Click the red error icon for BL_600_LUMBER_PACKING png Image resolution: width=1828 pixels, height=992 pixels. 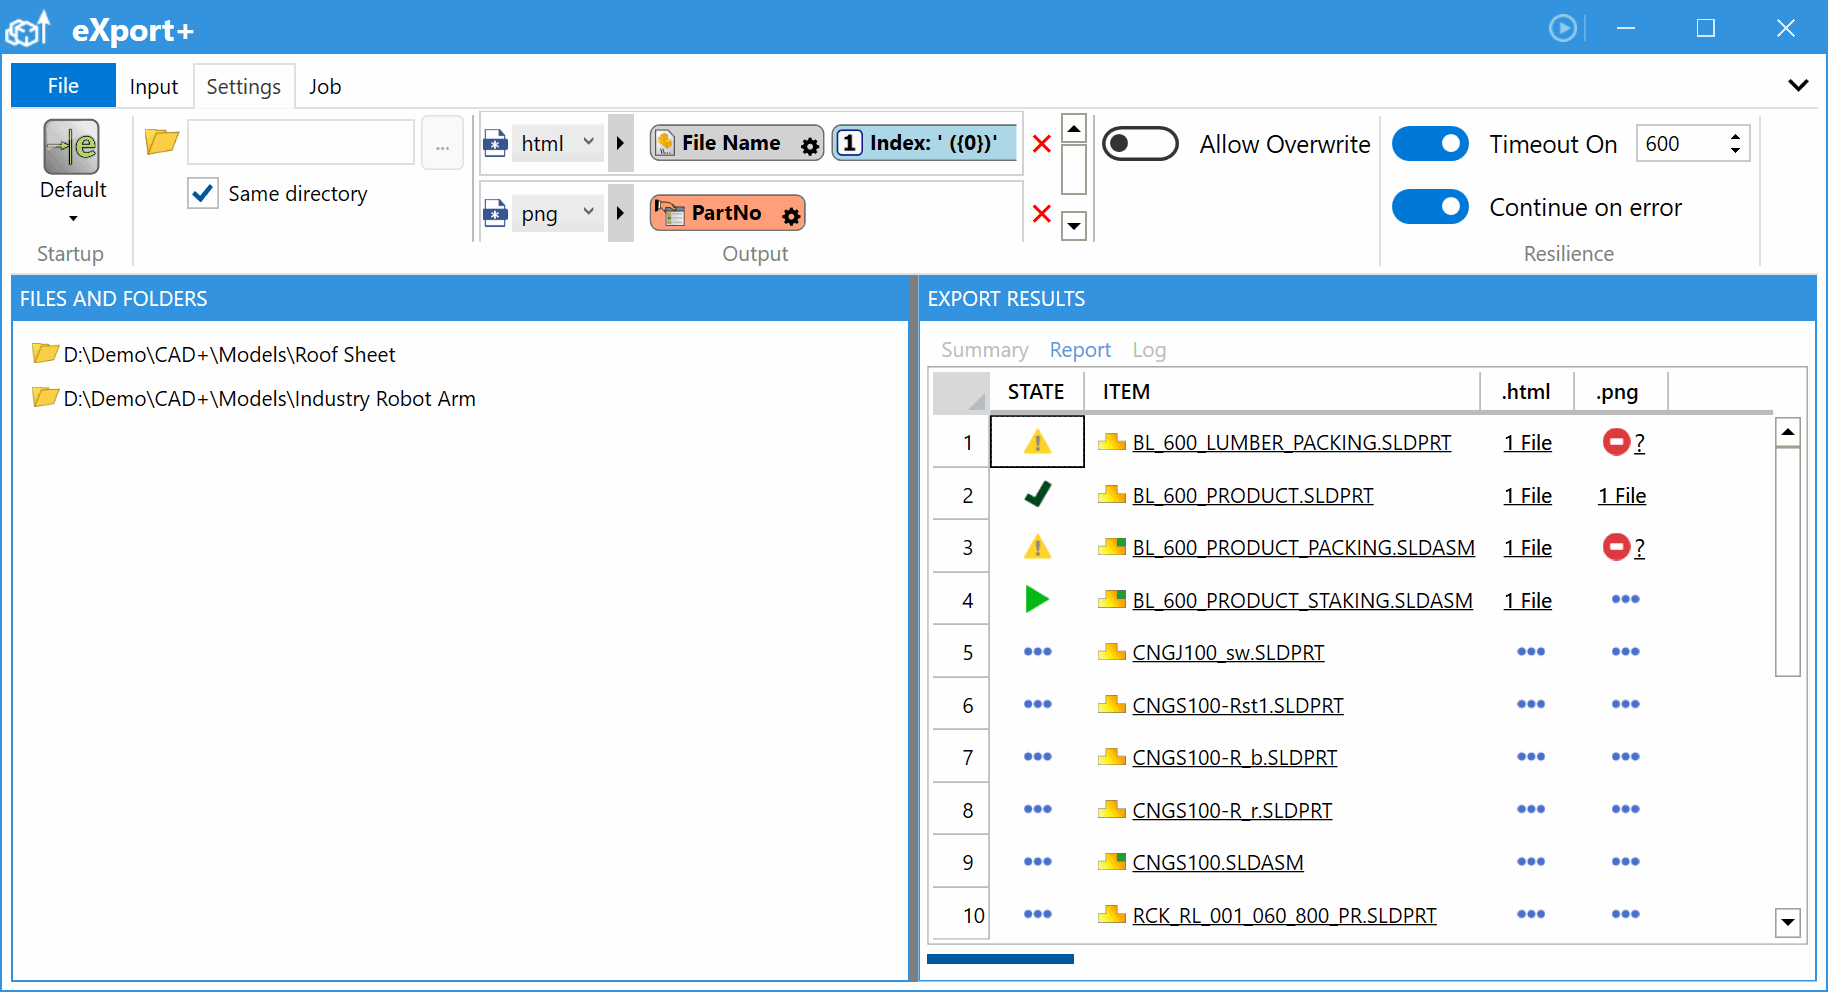click(1616, 442)
